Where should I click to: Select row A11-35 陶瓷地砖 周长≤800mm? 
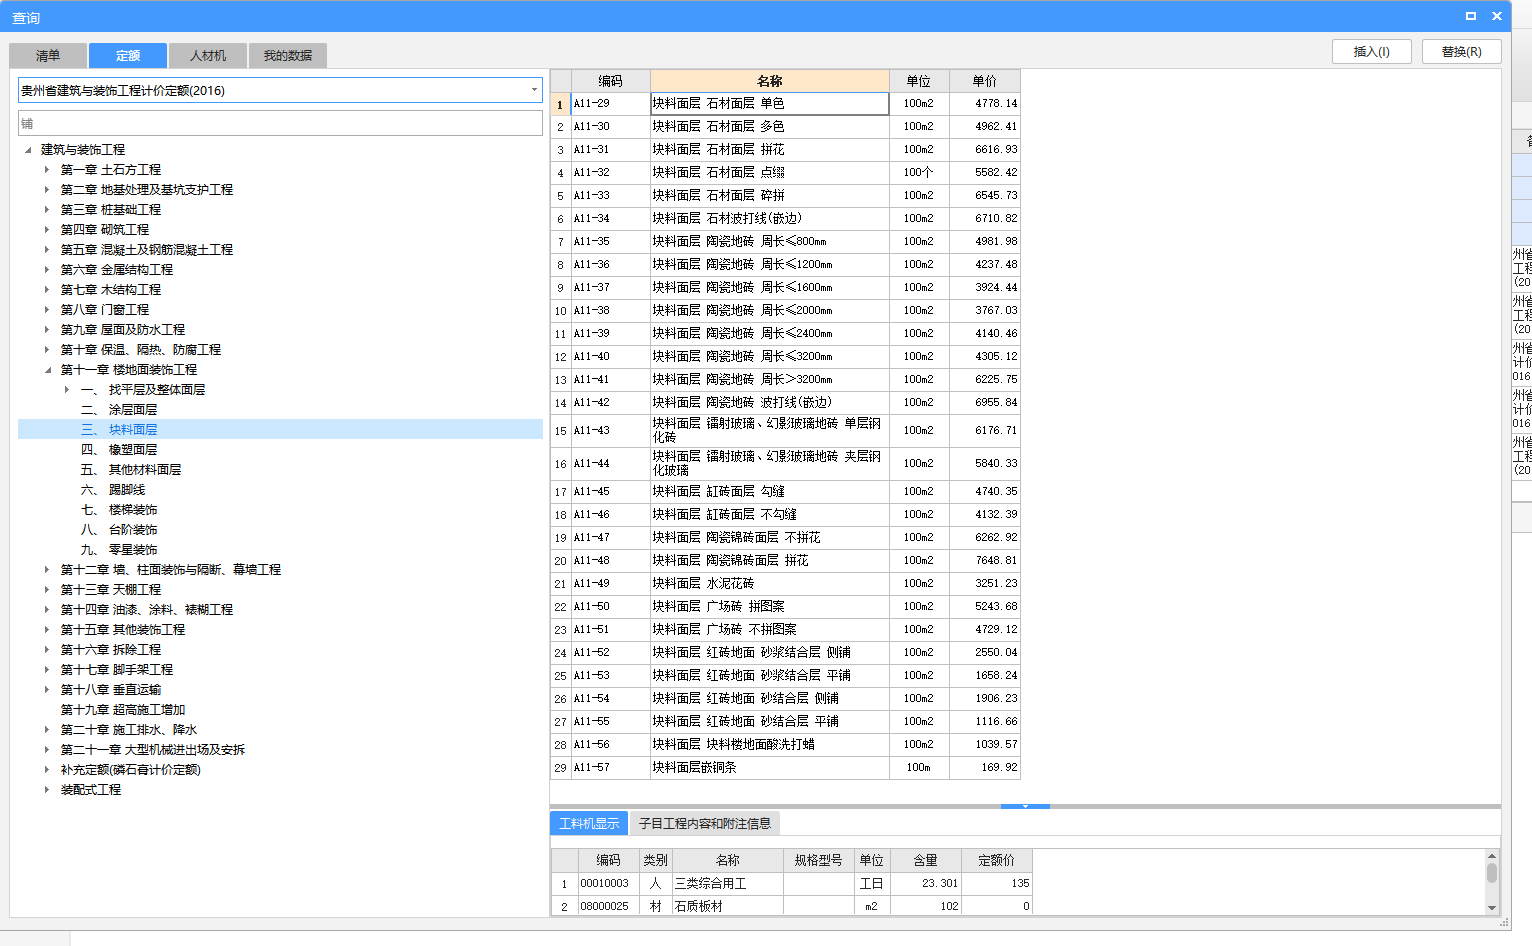click(x=785, y=242)
